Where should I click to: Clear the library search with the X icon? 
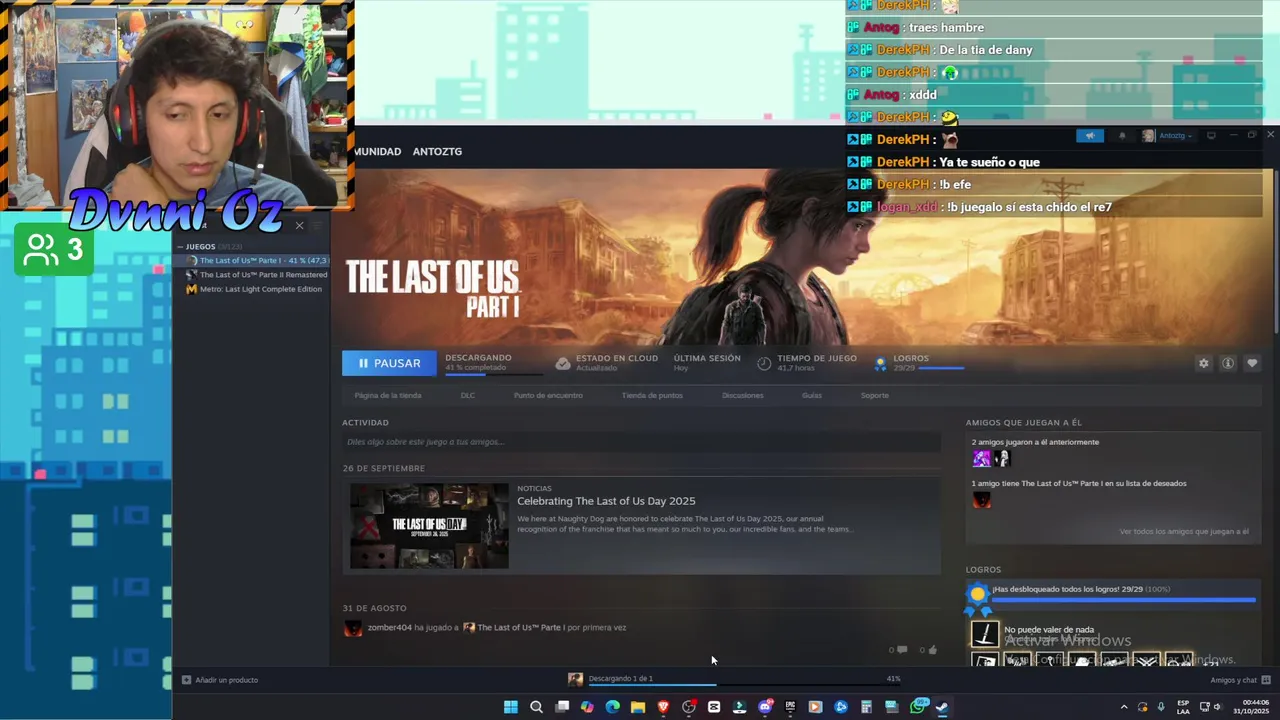(299, 226)
